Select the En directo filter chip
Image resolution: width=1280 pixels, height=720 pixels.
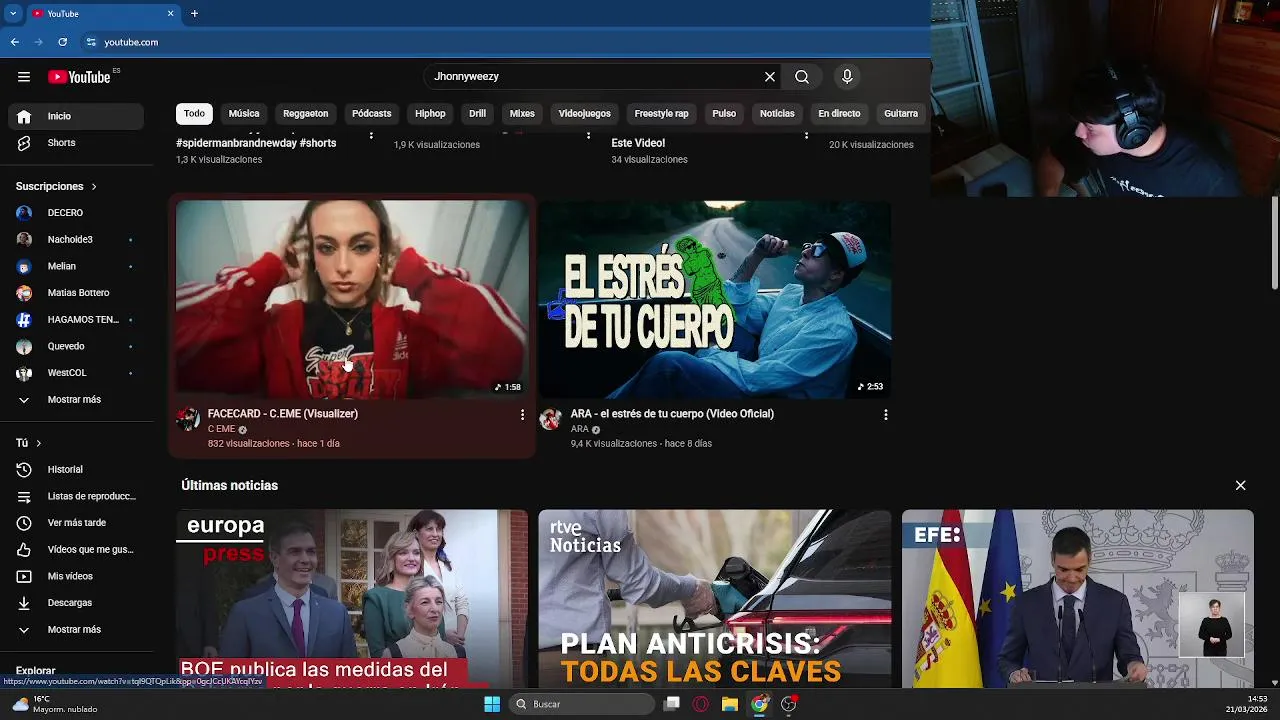[x=839, y=113]
